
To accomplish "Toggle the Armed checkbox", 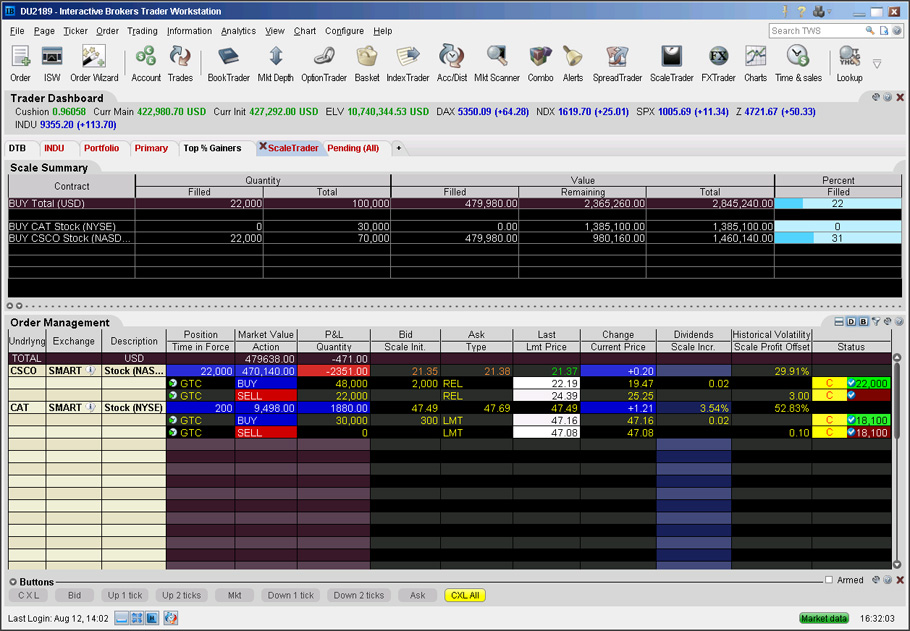I will click(x=829, y=580).
